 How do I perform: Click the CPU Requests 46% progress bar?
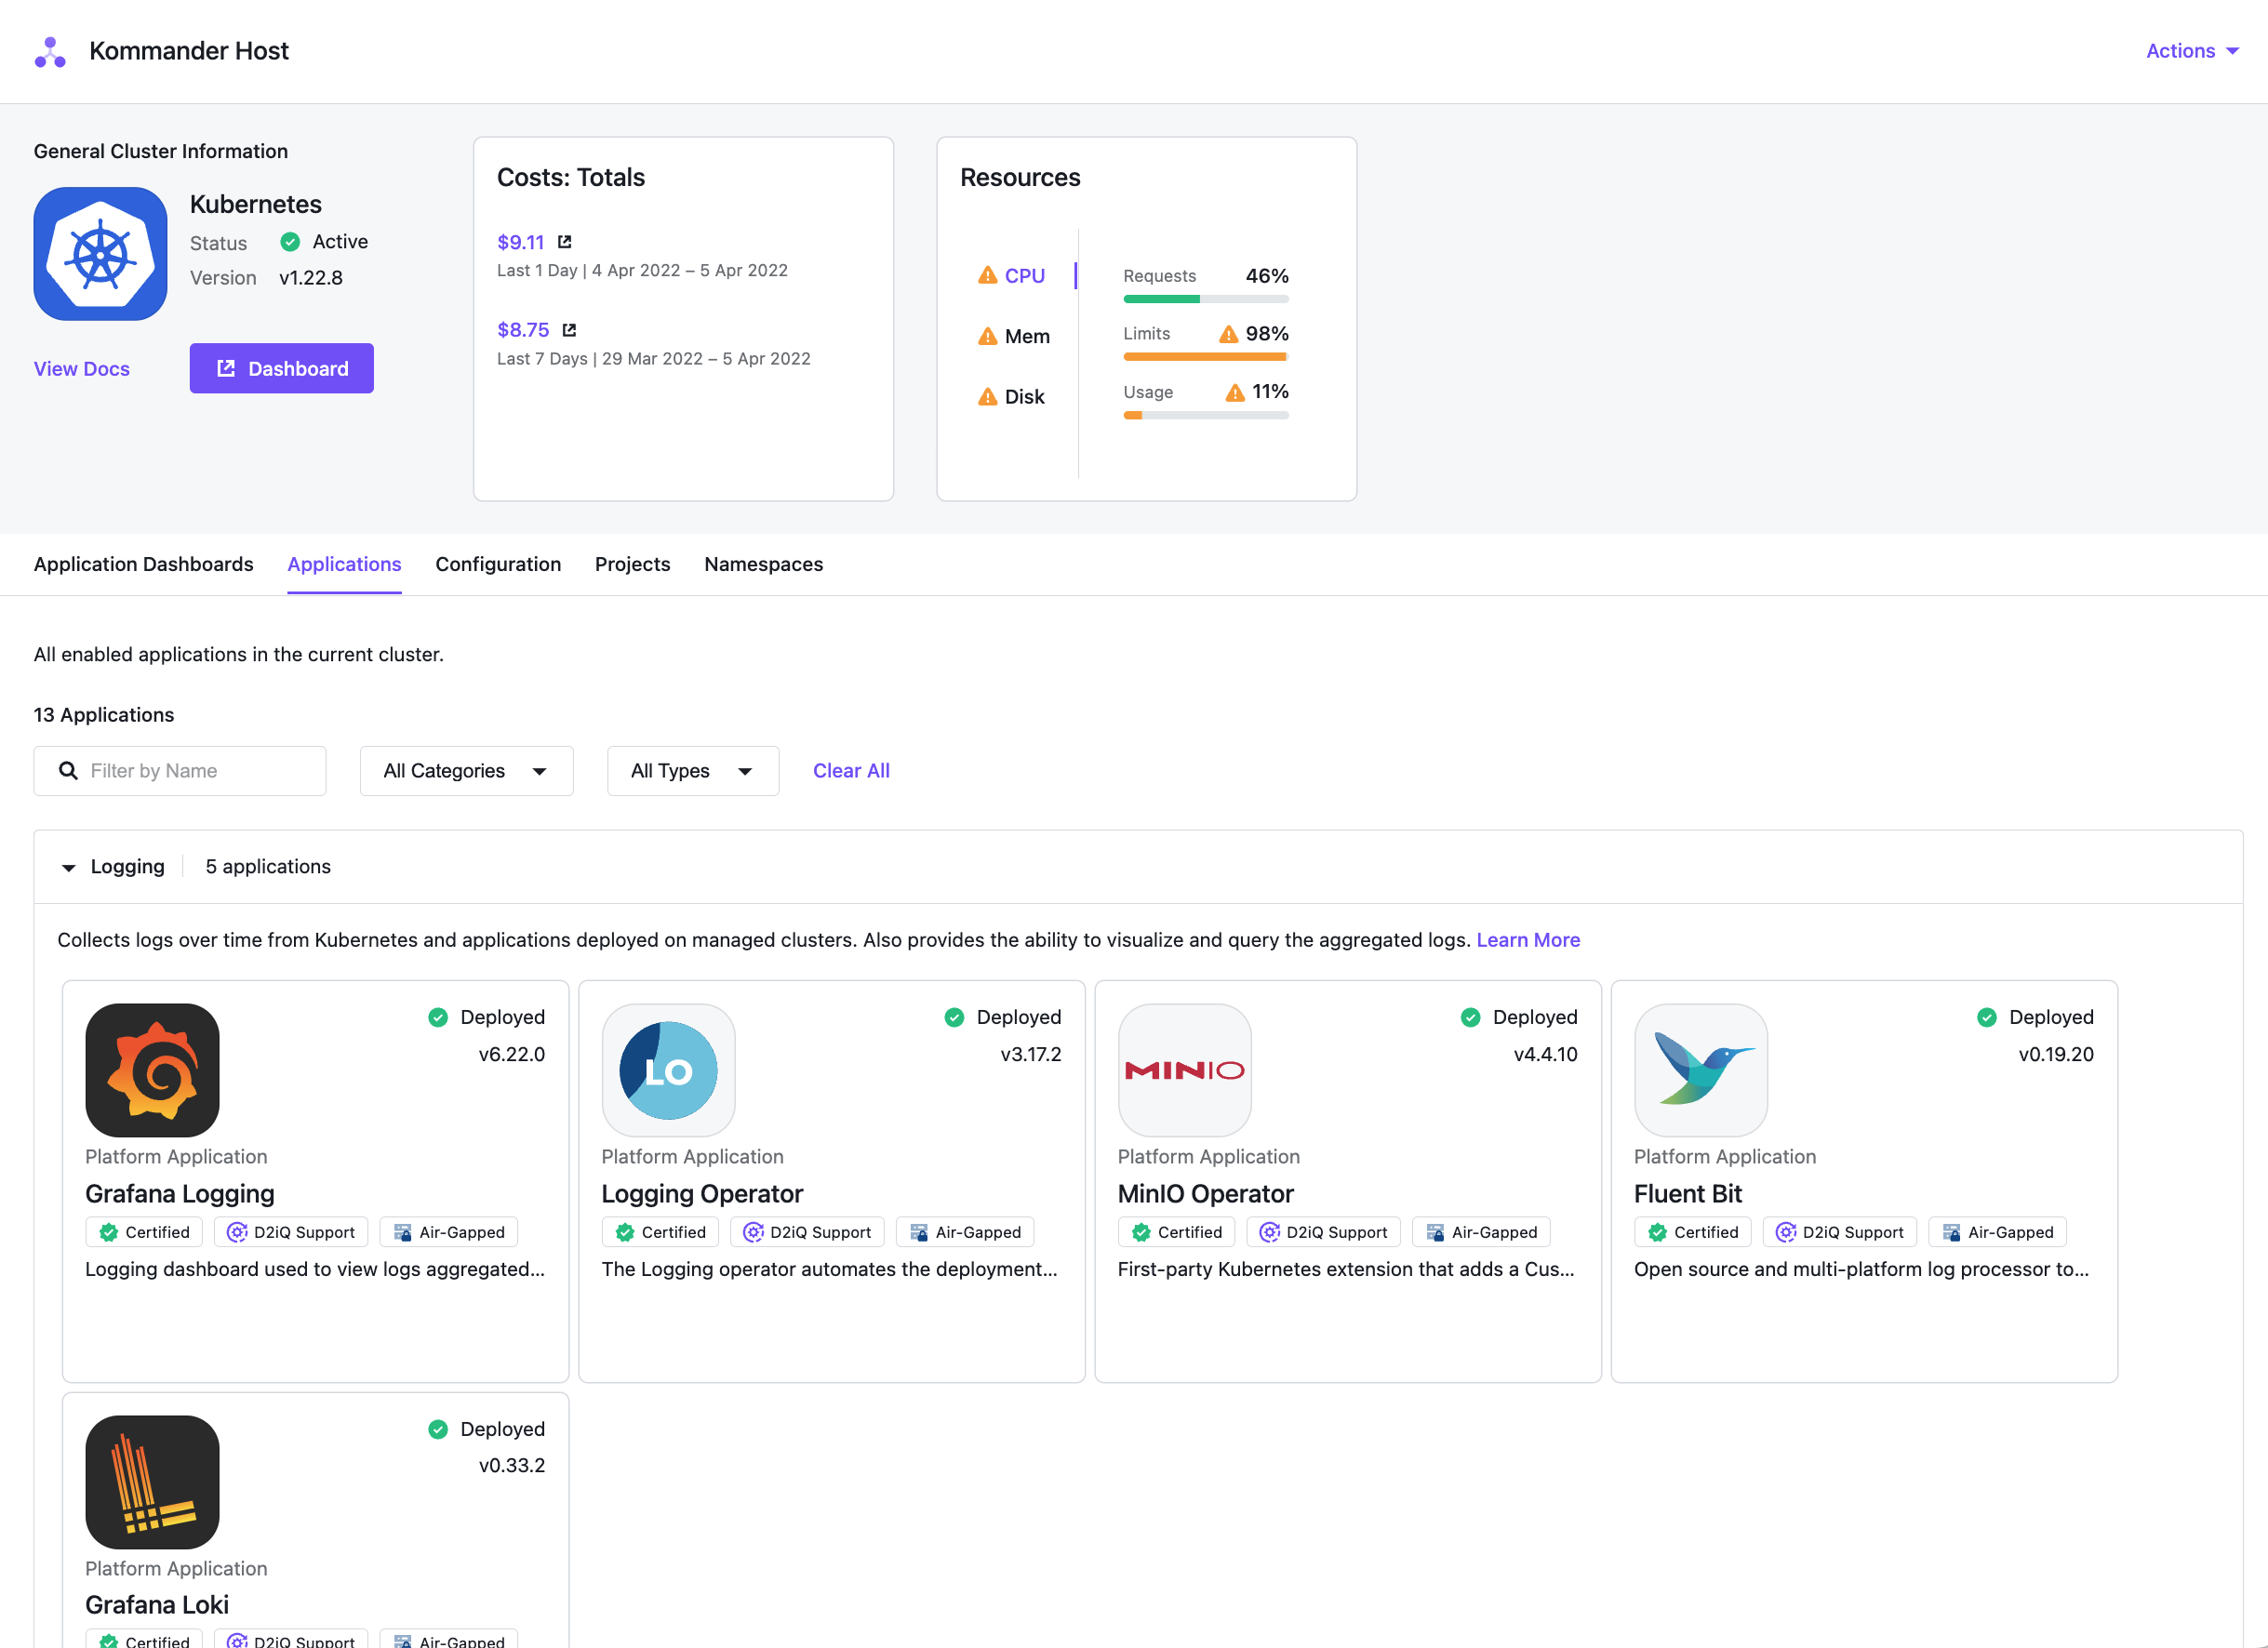1206,299
